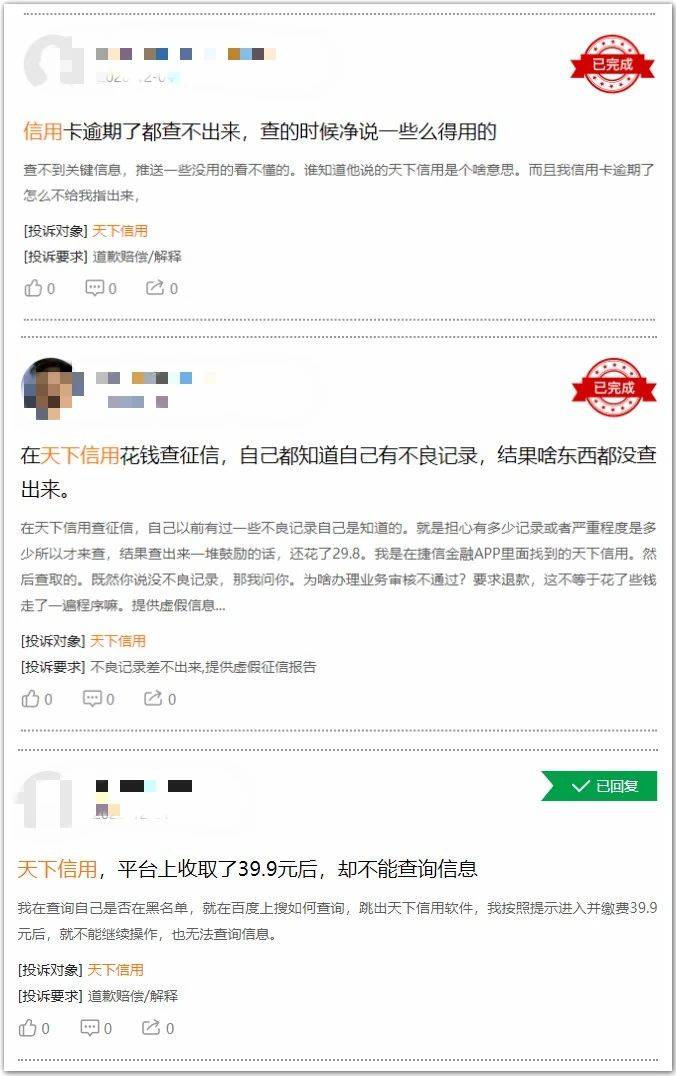
Task: Like the second complaint about bad credit records
Action: click(36, 699)
